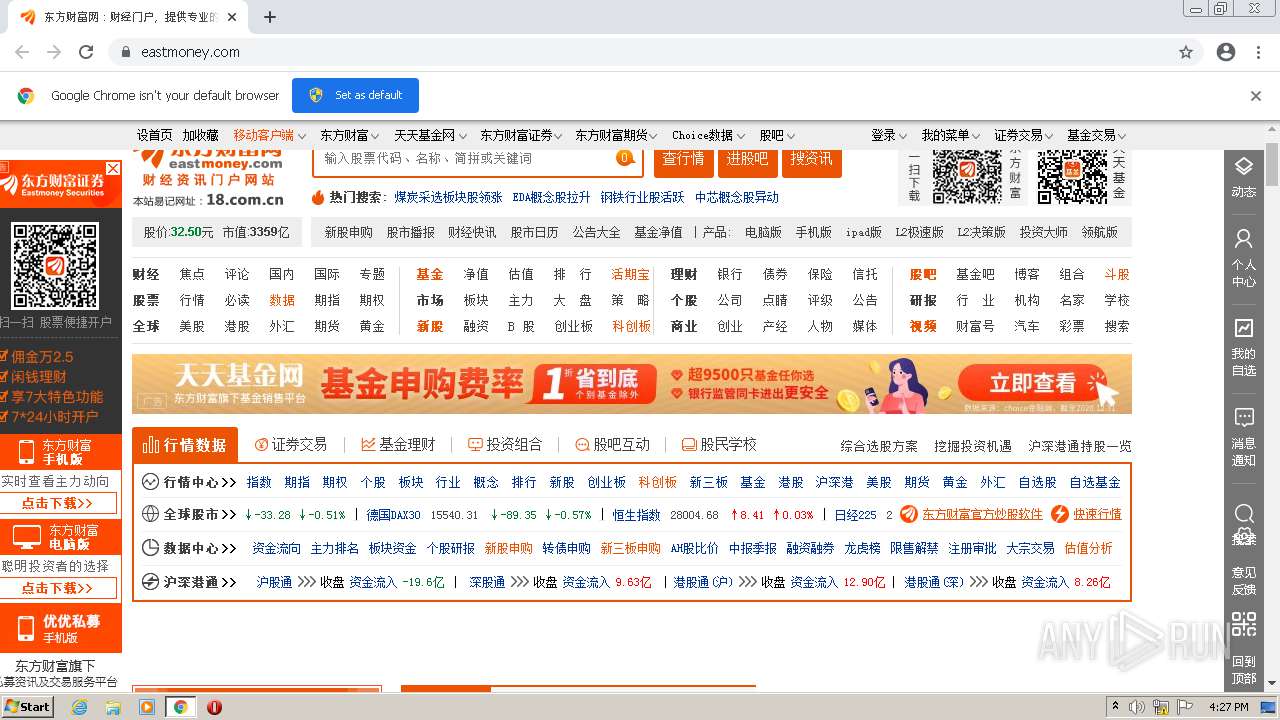This screenshot has height=720, width=1280.
Task: Click the 数据中心 pie chart icon
Action: pos(150,548)
